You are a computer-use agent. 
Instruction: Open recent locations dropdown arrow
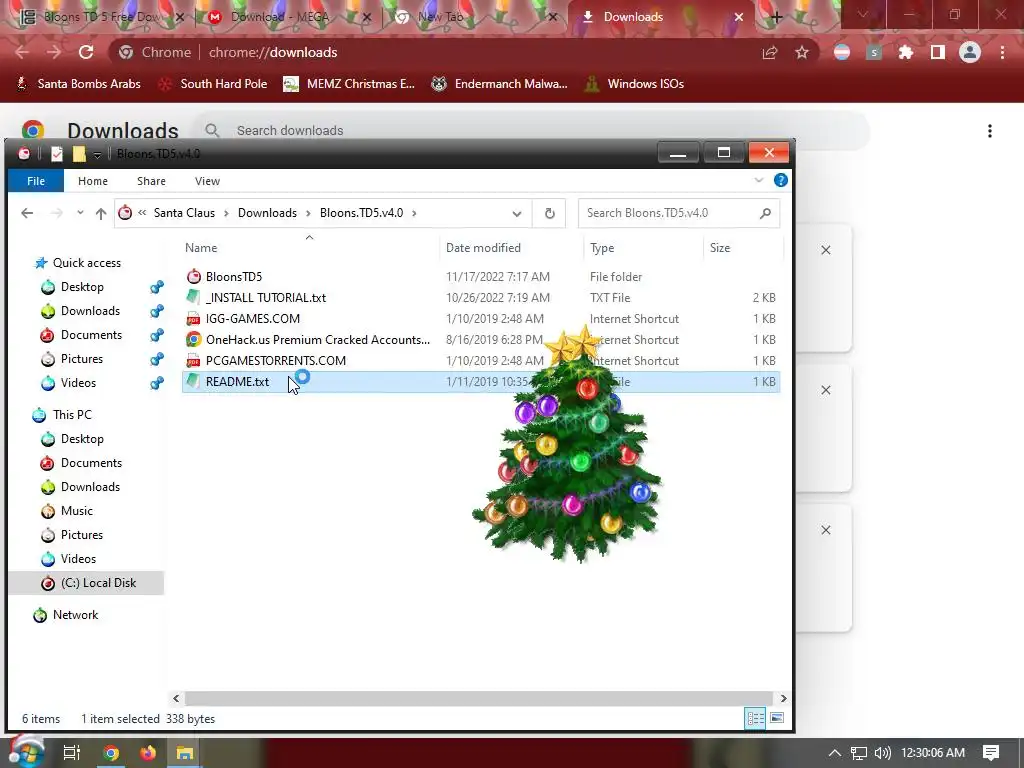tap(80, 213)
